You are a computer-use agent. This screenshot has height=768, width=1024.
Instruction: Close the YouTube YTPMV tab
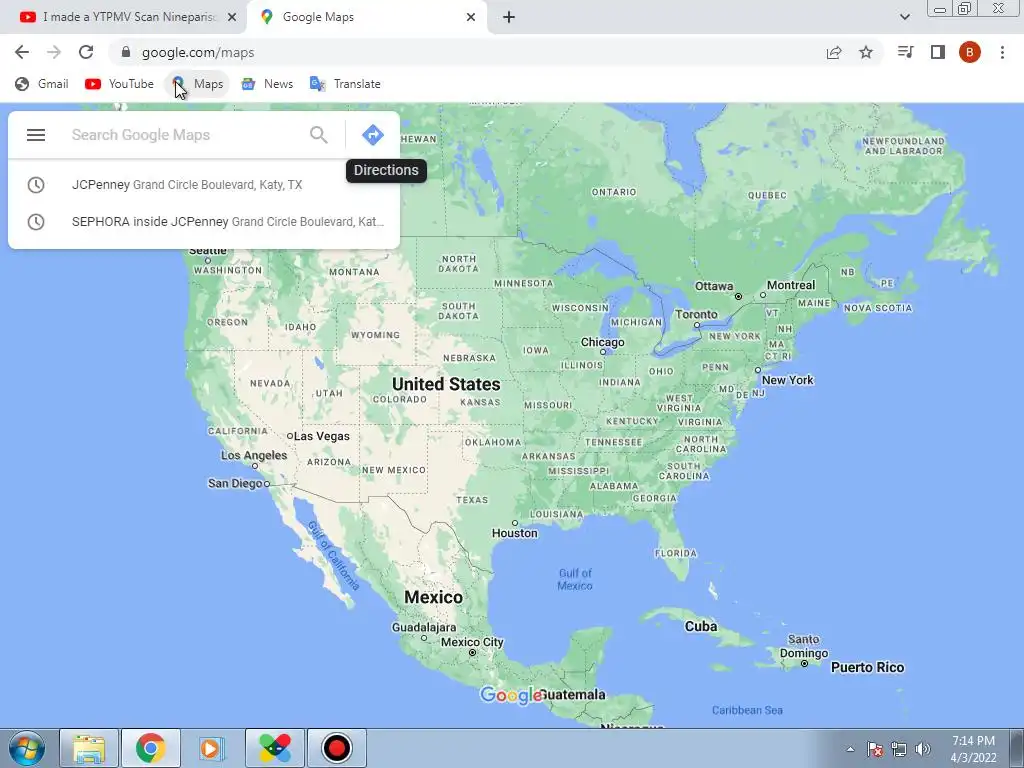point(232,17)
